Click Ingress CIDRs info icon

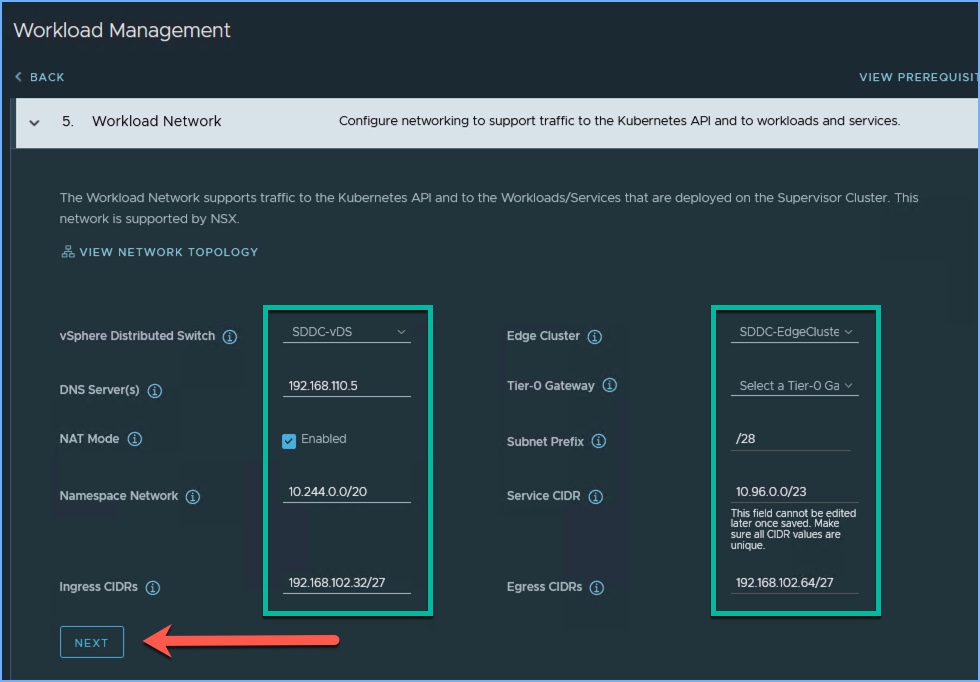coord(153,588)
